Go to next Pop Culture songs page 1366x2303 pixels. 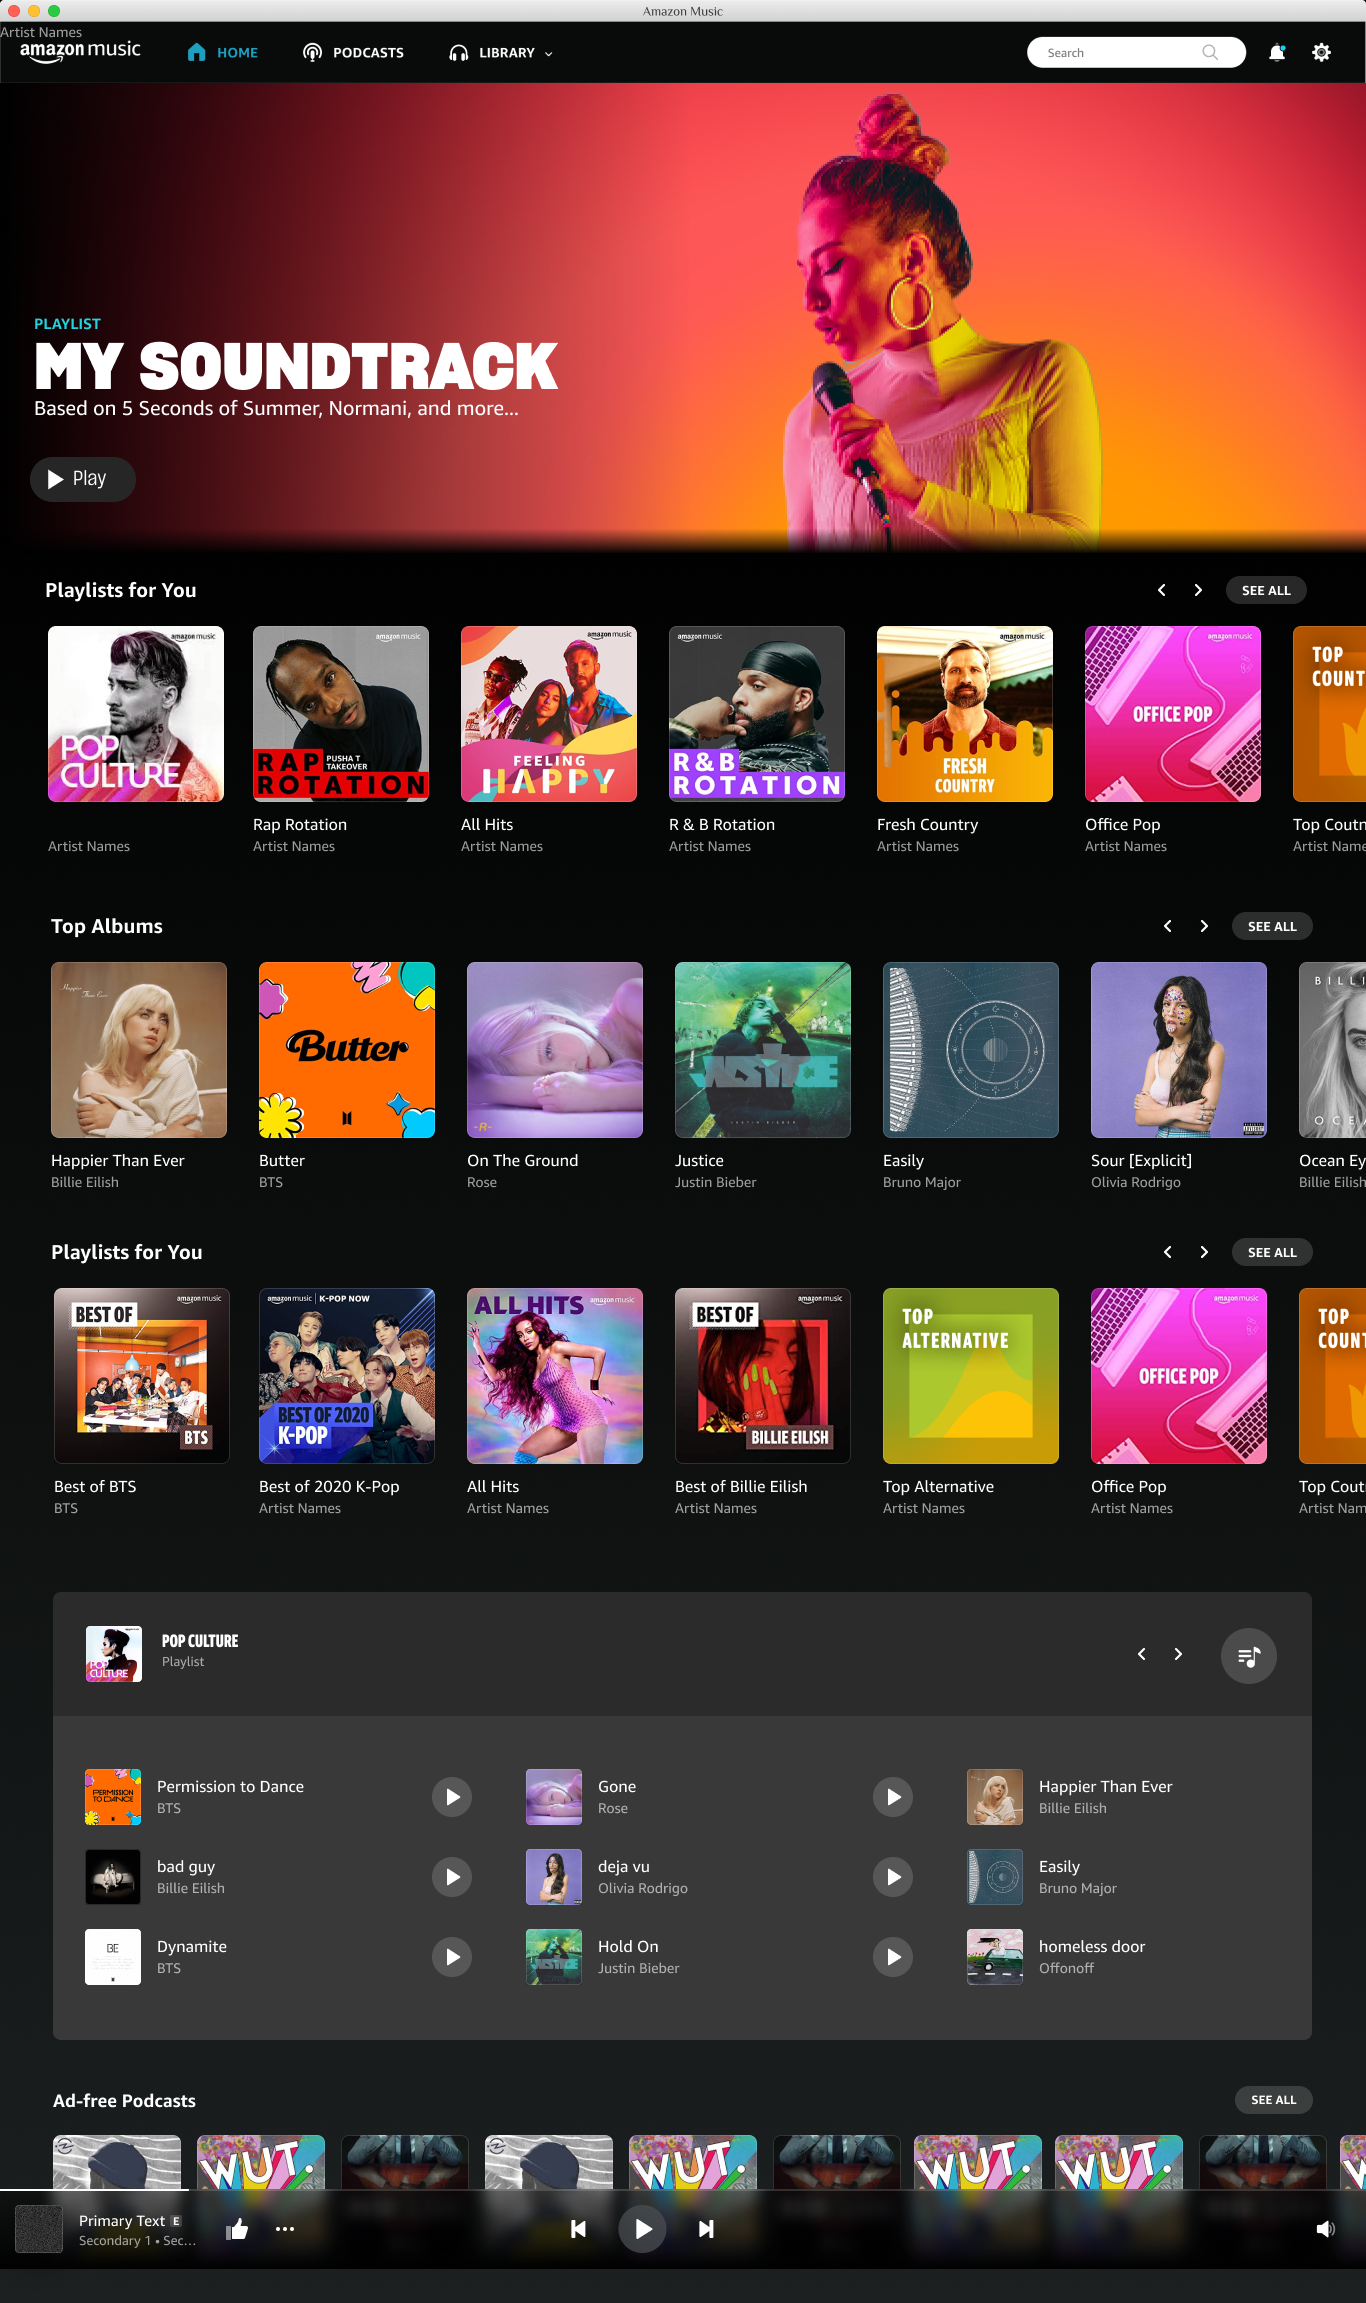1178,1654
